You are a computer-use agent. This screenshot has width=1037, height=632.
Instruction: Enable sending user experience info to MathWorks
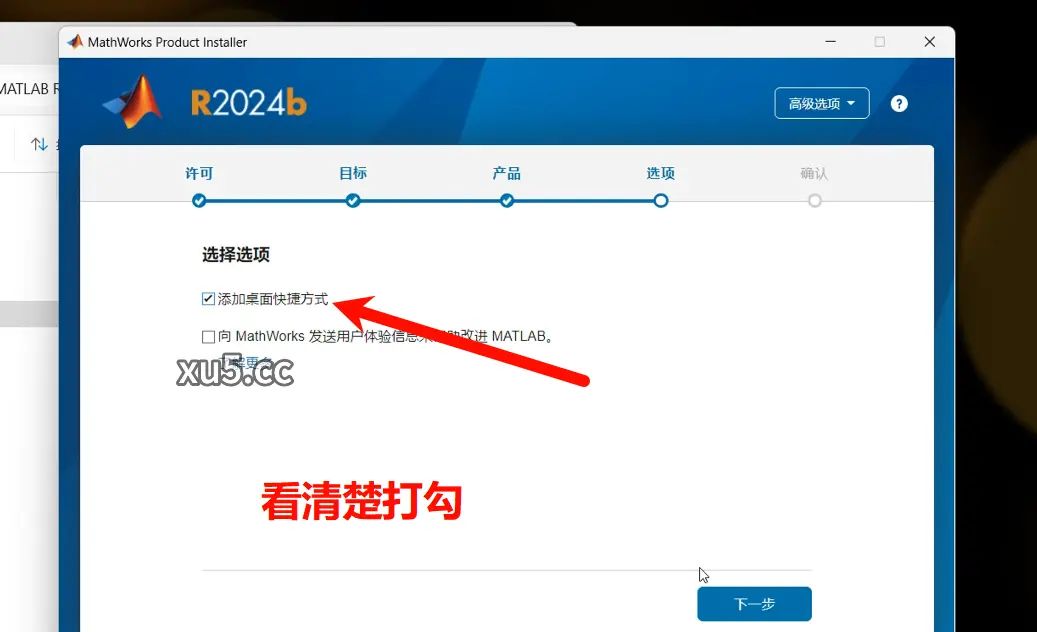[x=207, y=336]
